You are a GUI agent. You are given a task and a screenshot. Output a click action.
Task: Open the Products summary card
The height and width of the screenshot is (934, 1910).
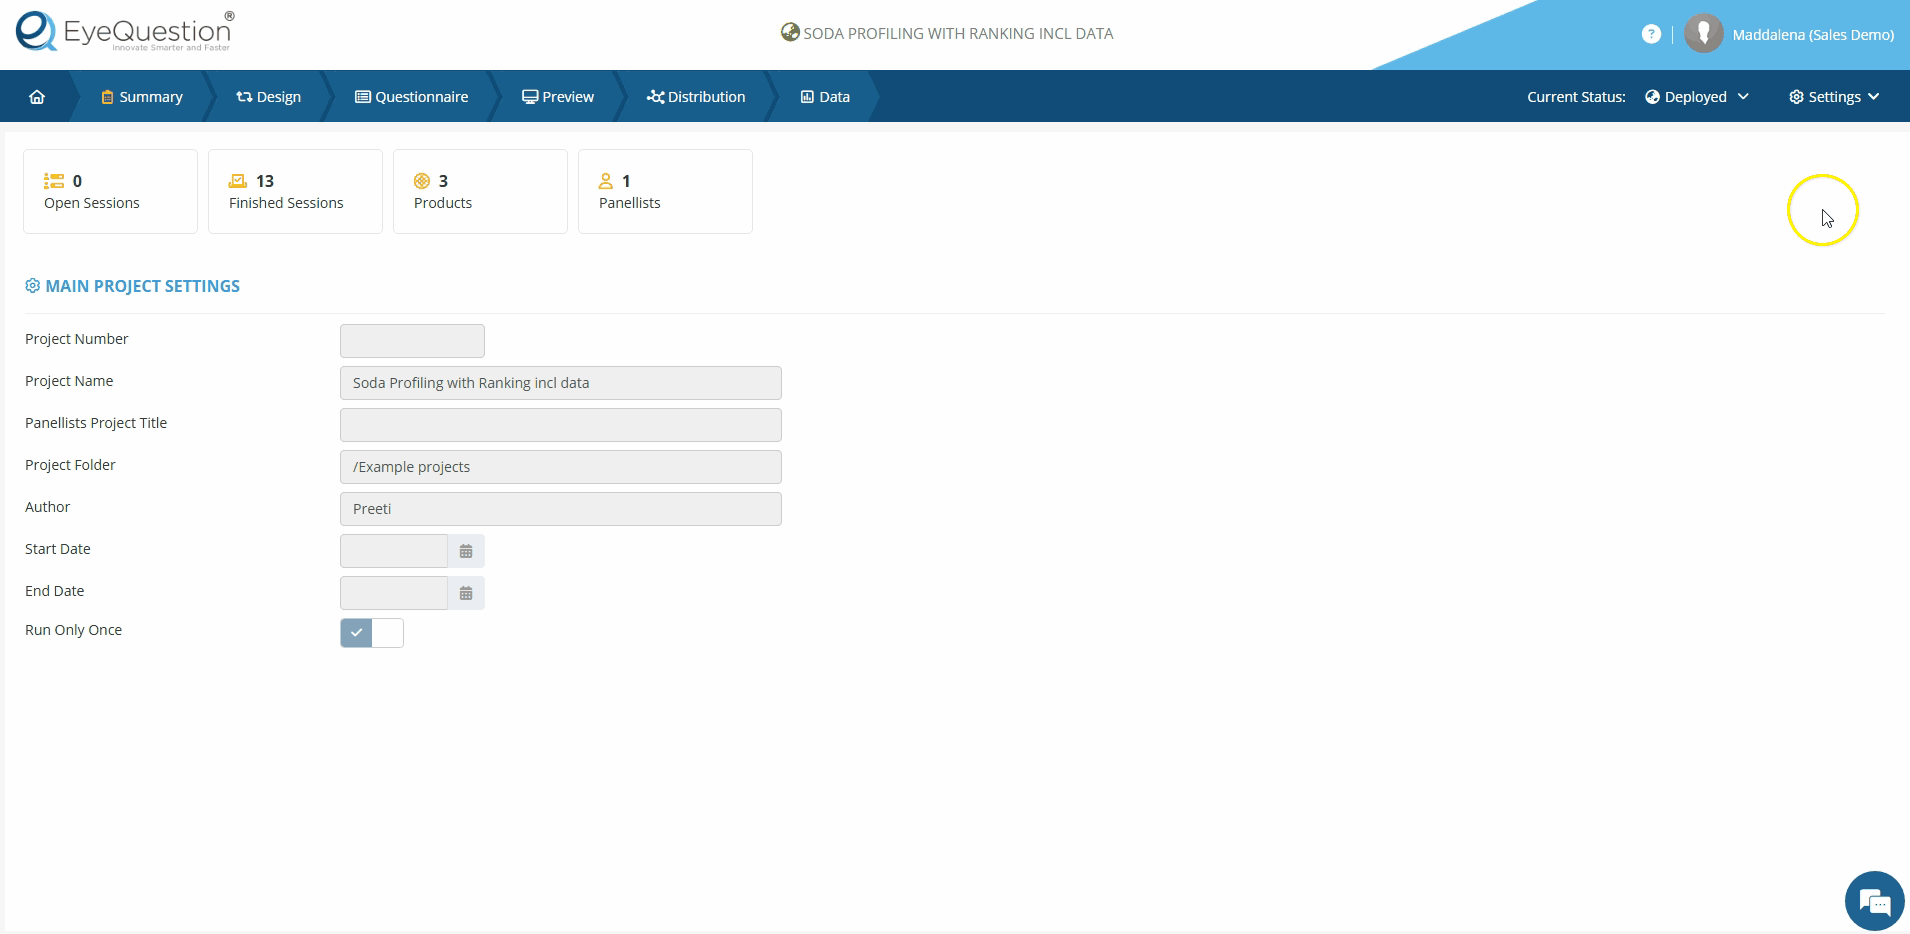480,192
